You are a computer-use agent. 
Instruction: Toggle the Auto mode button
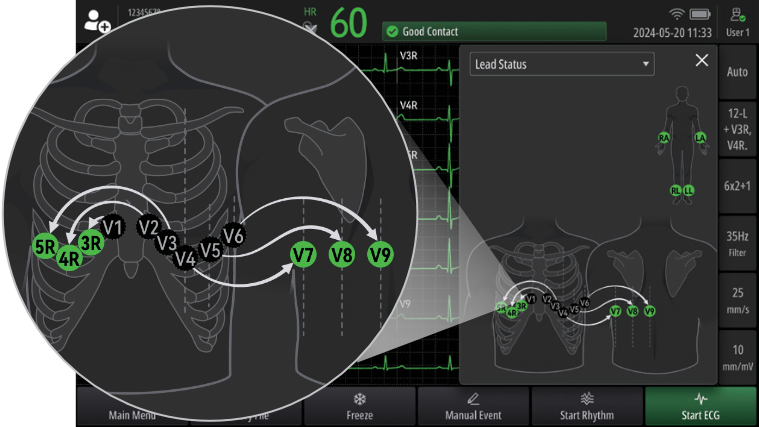(737, 72)
